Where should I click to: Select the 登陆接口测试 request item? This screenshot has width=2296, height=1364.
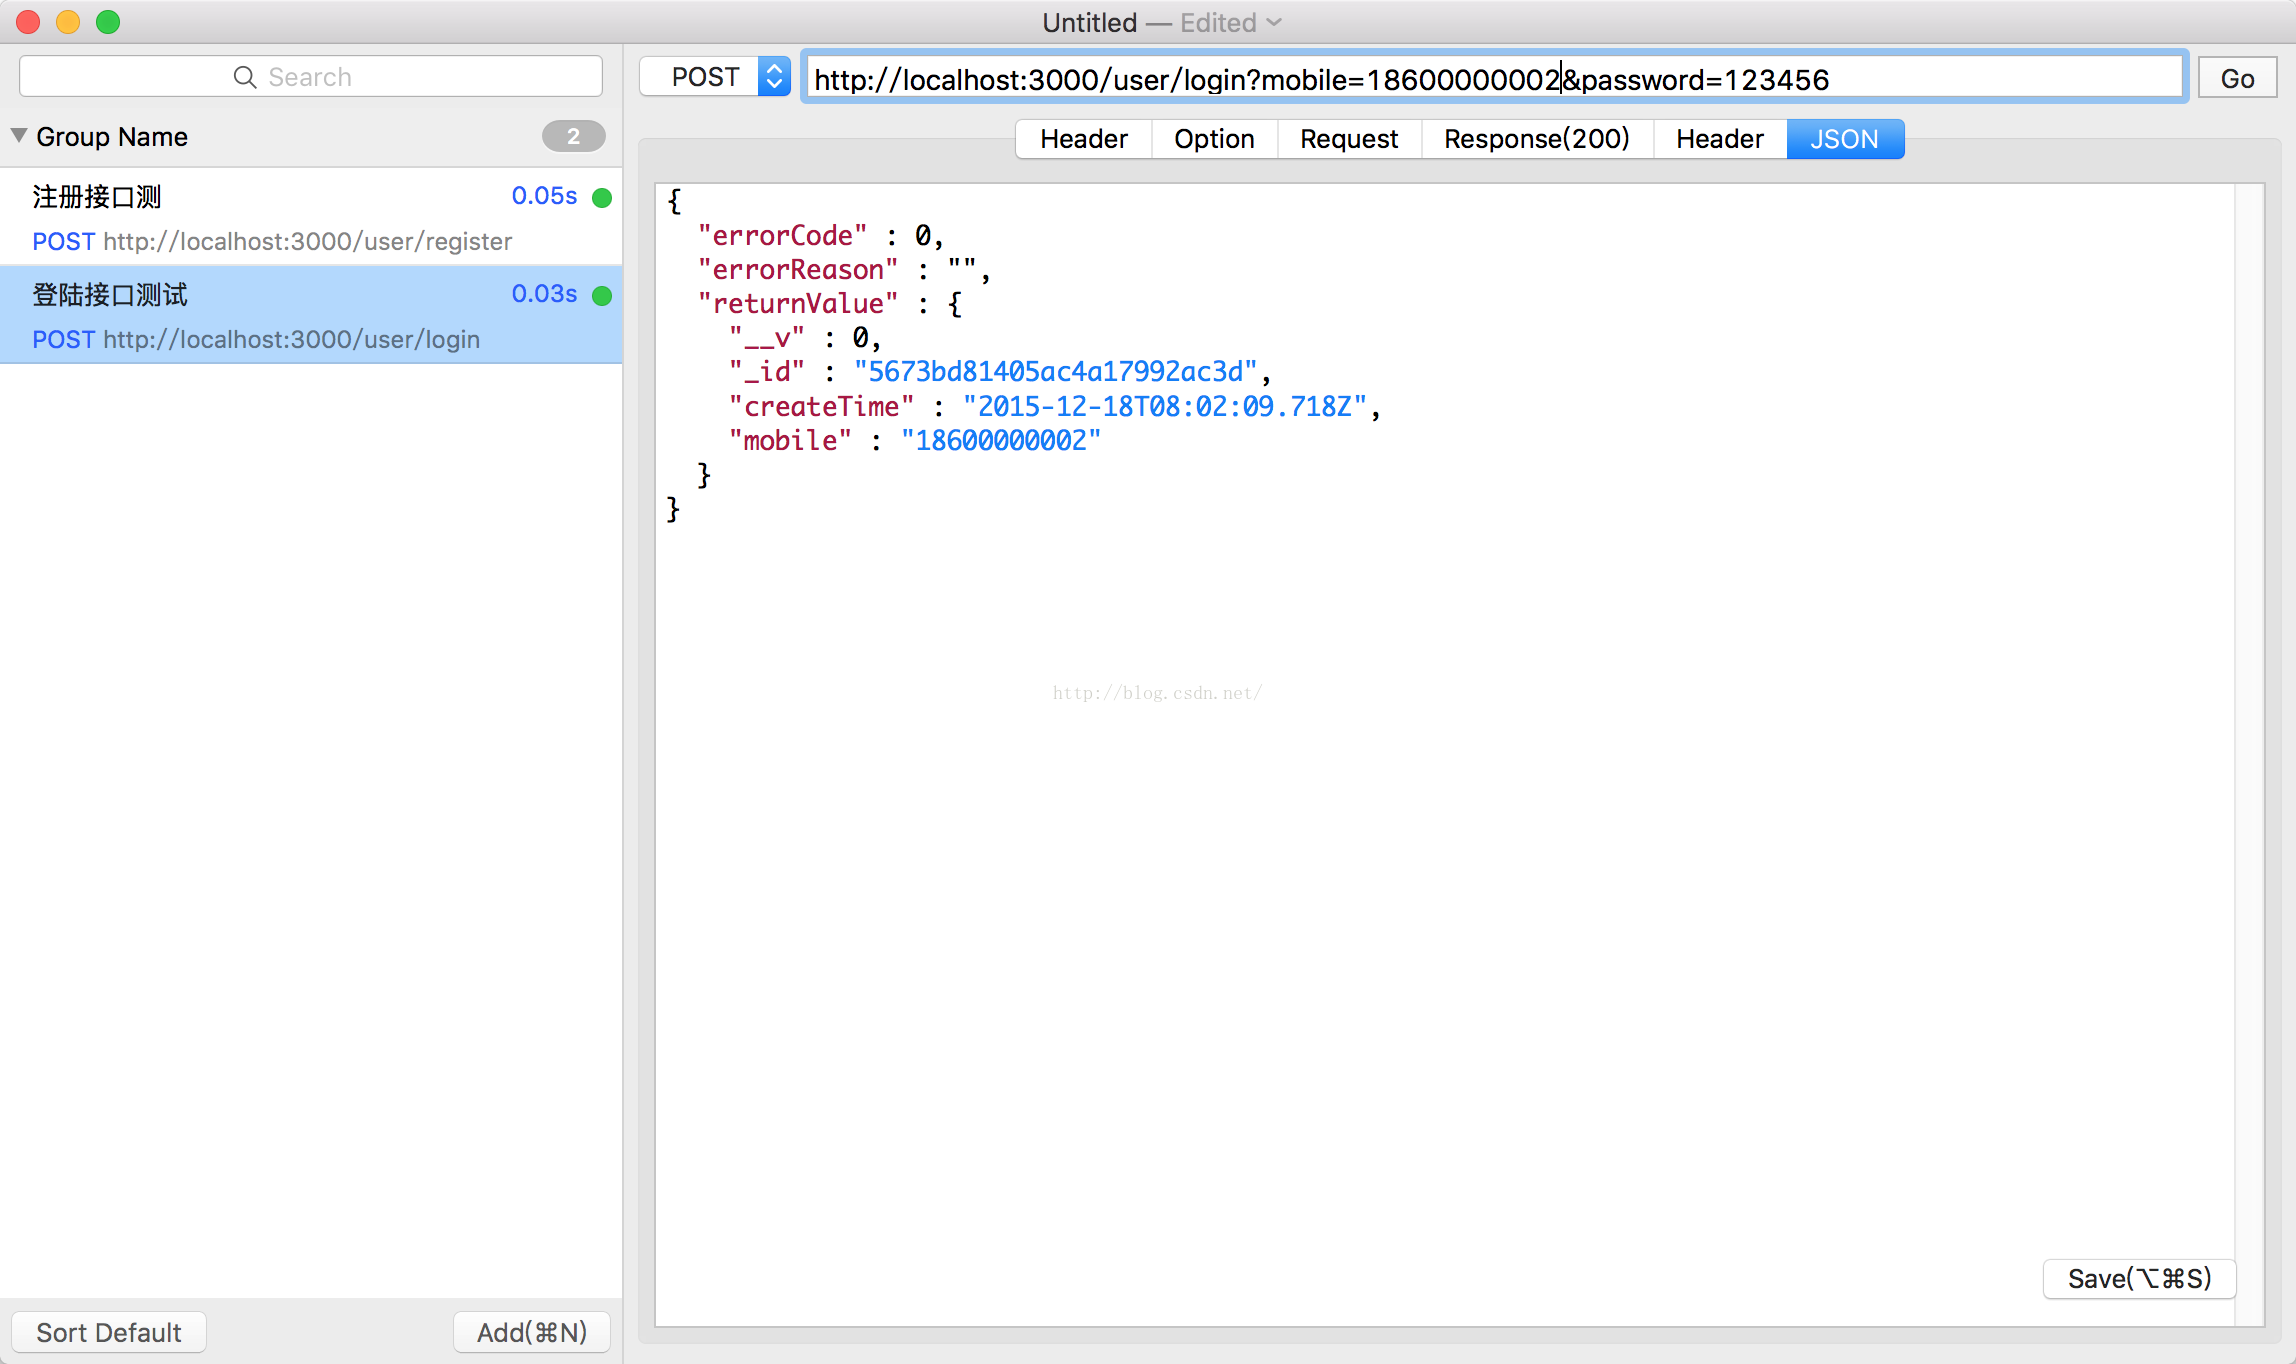[x=311, y=315]
